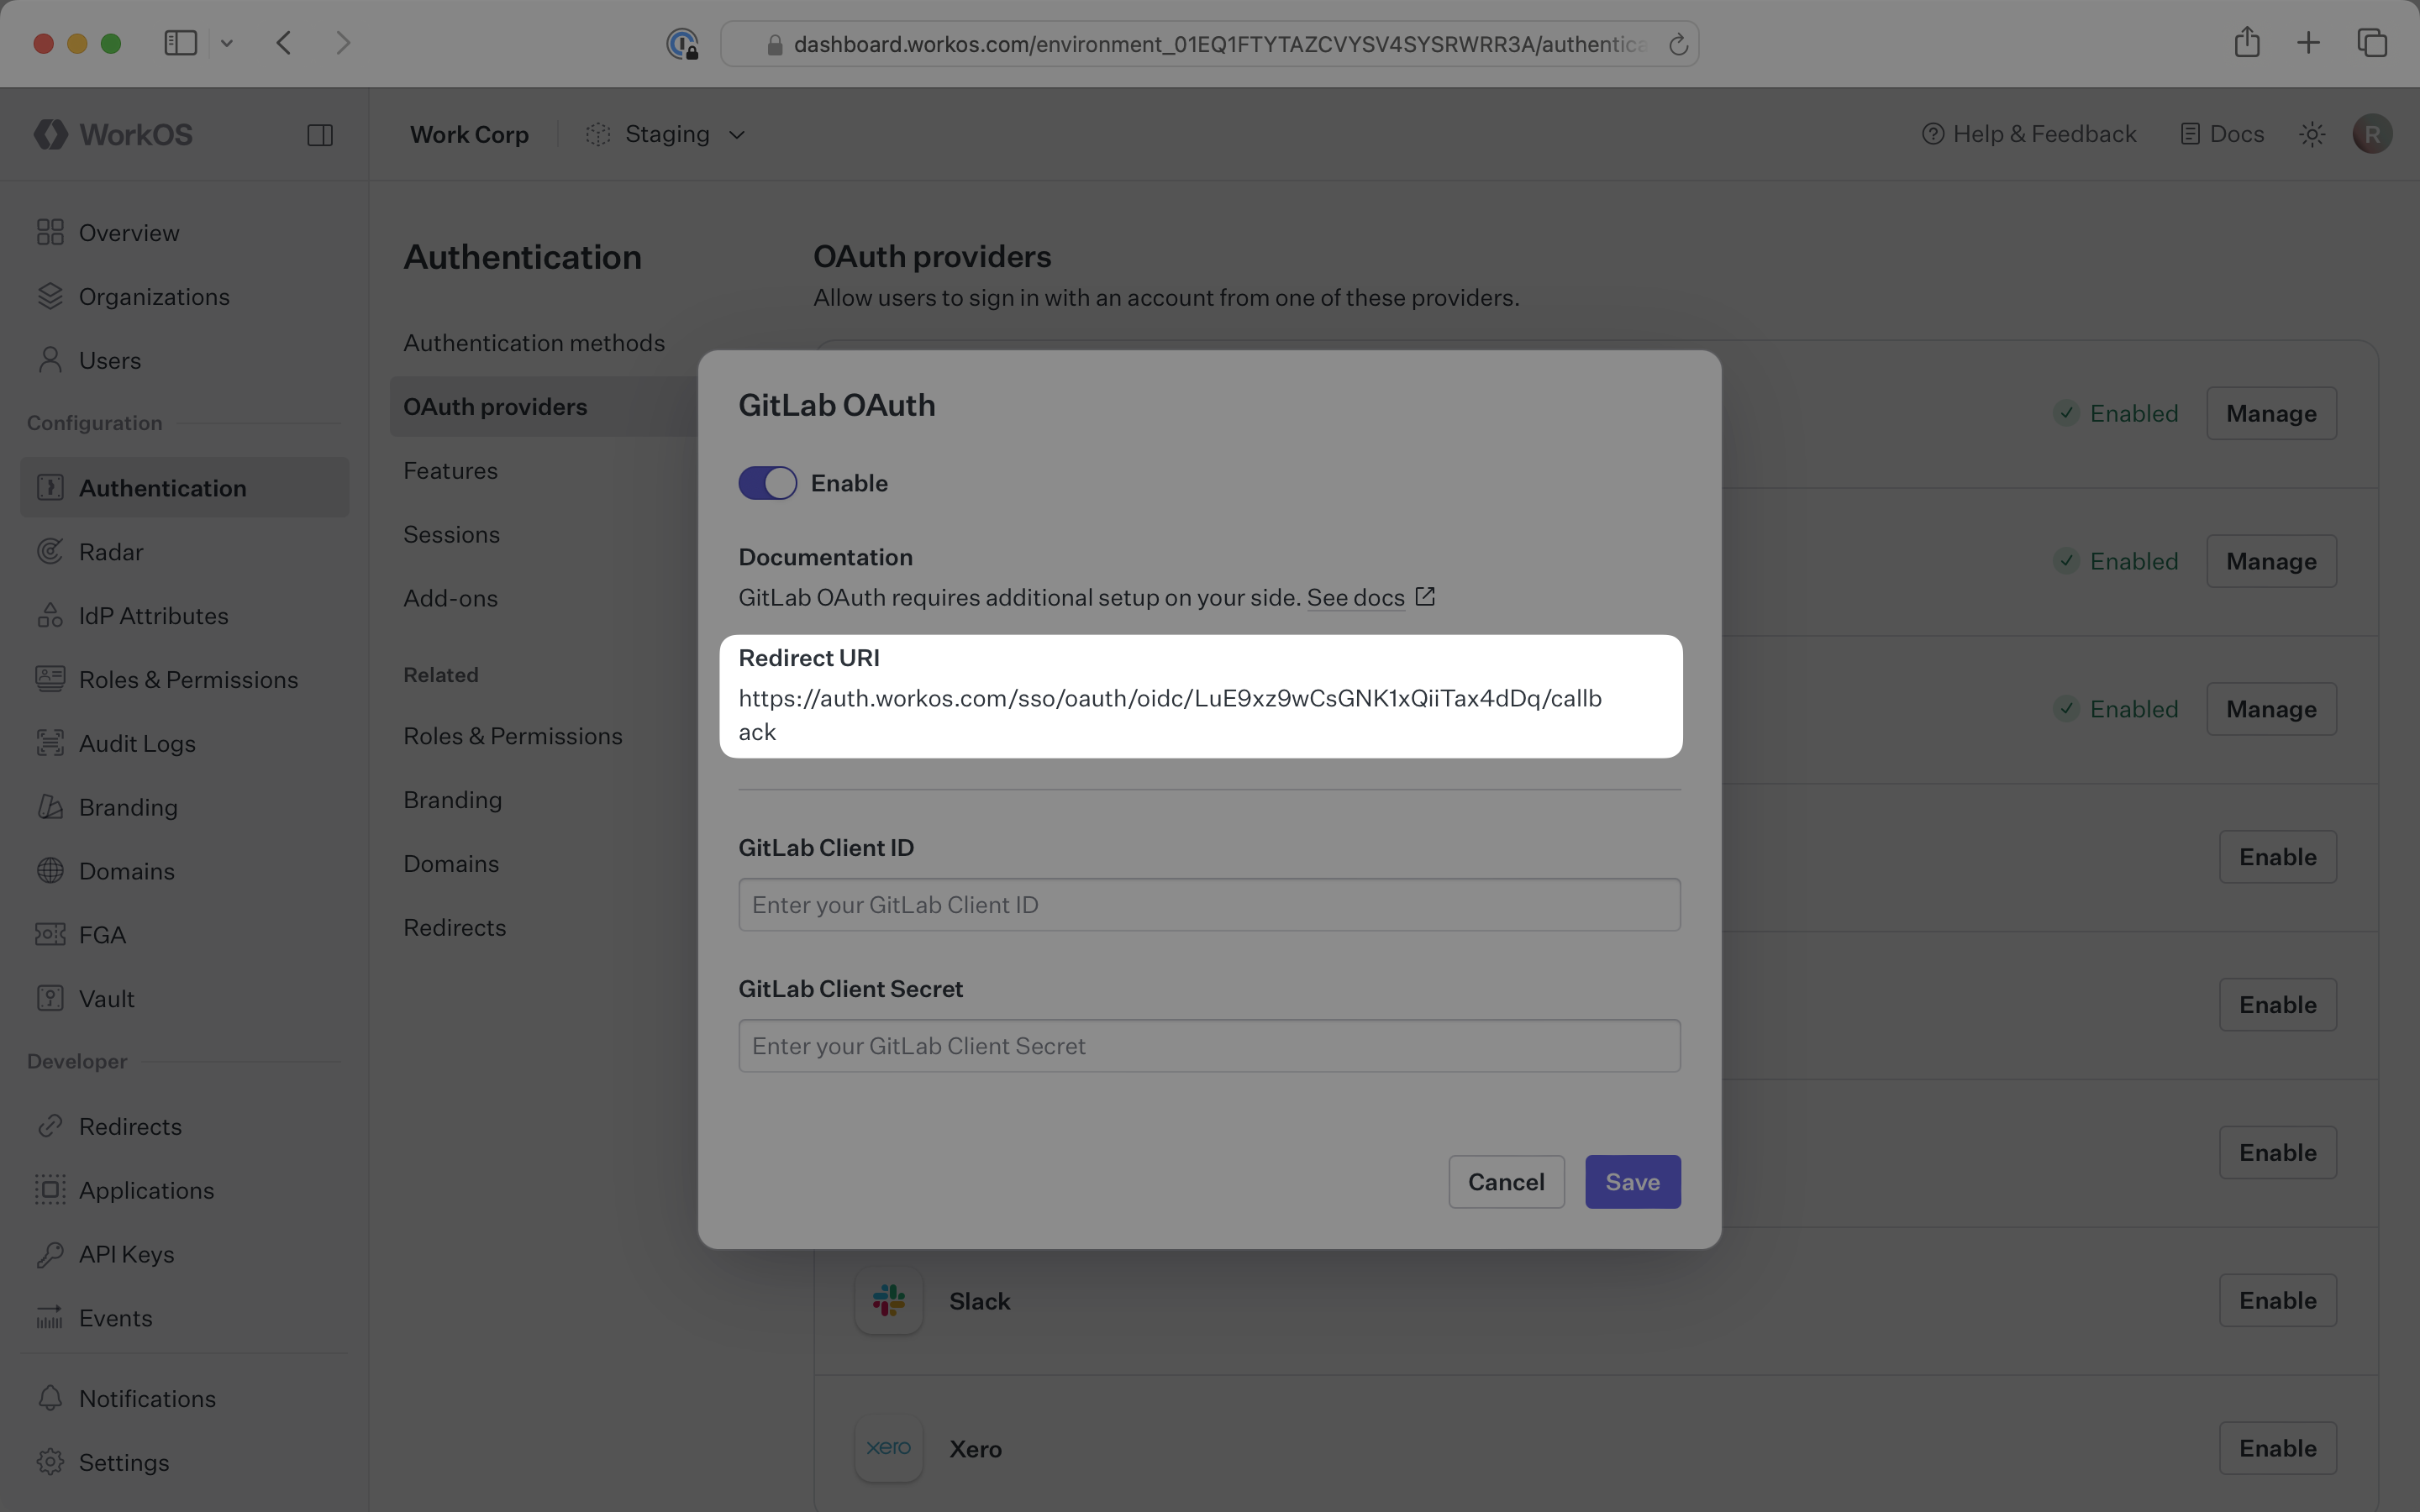Click the WorkOS logo in the top left
The image size is (2420, 1512).
[112, 134]
